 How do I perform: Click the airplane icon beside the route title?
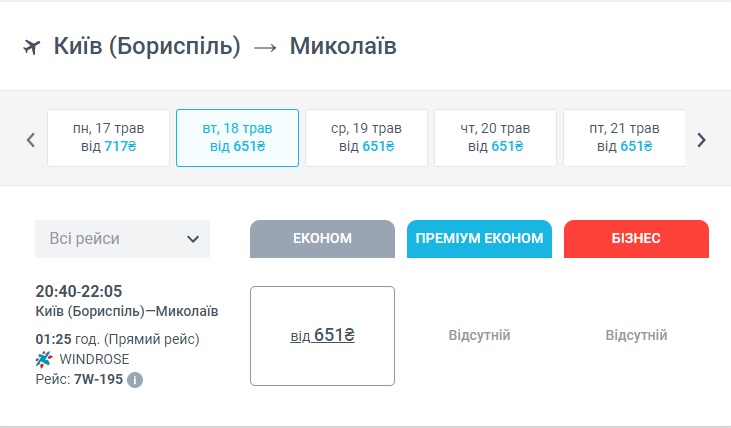(x=31, y=47)
